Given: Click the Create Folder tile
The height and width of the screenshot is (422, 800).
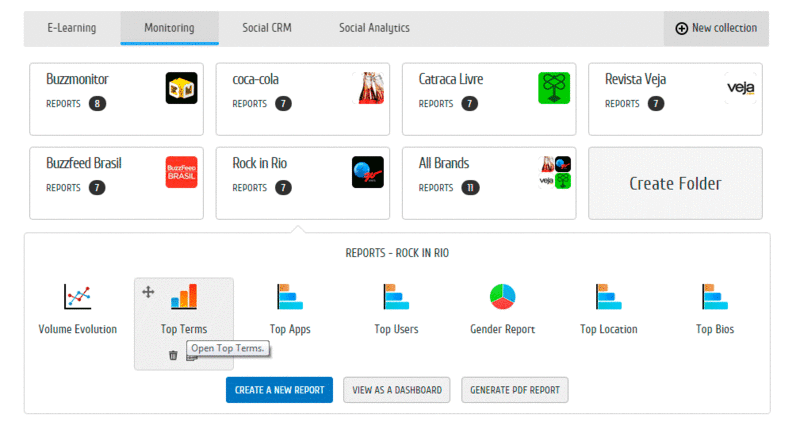Looking at the screenshot, I should (675, 183).
